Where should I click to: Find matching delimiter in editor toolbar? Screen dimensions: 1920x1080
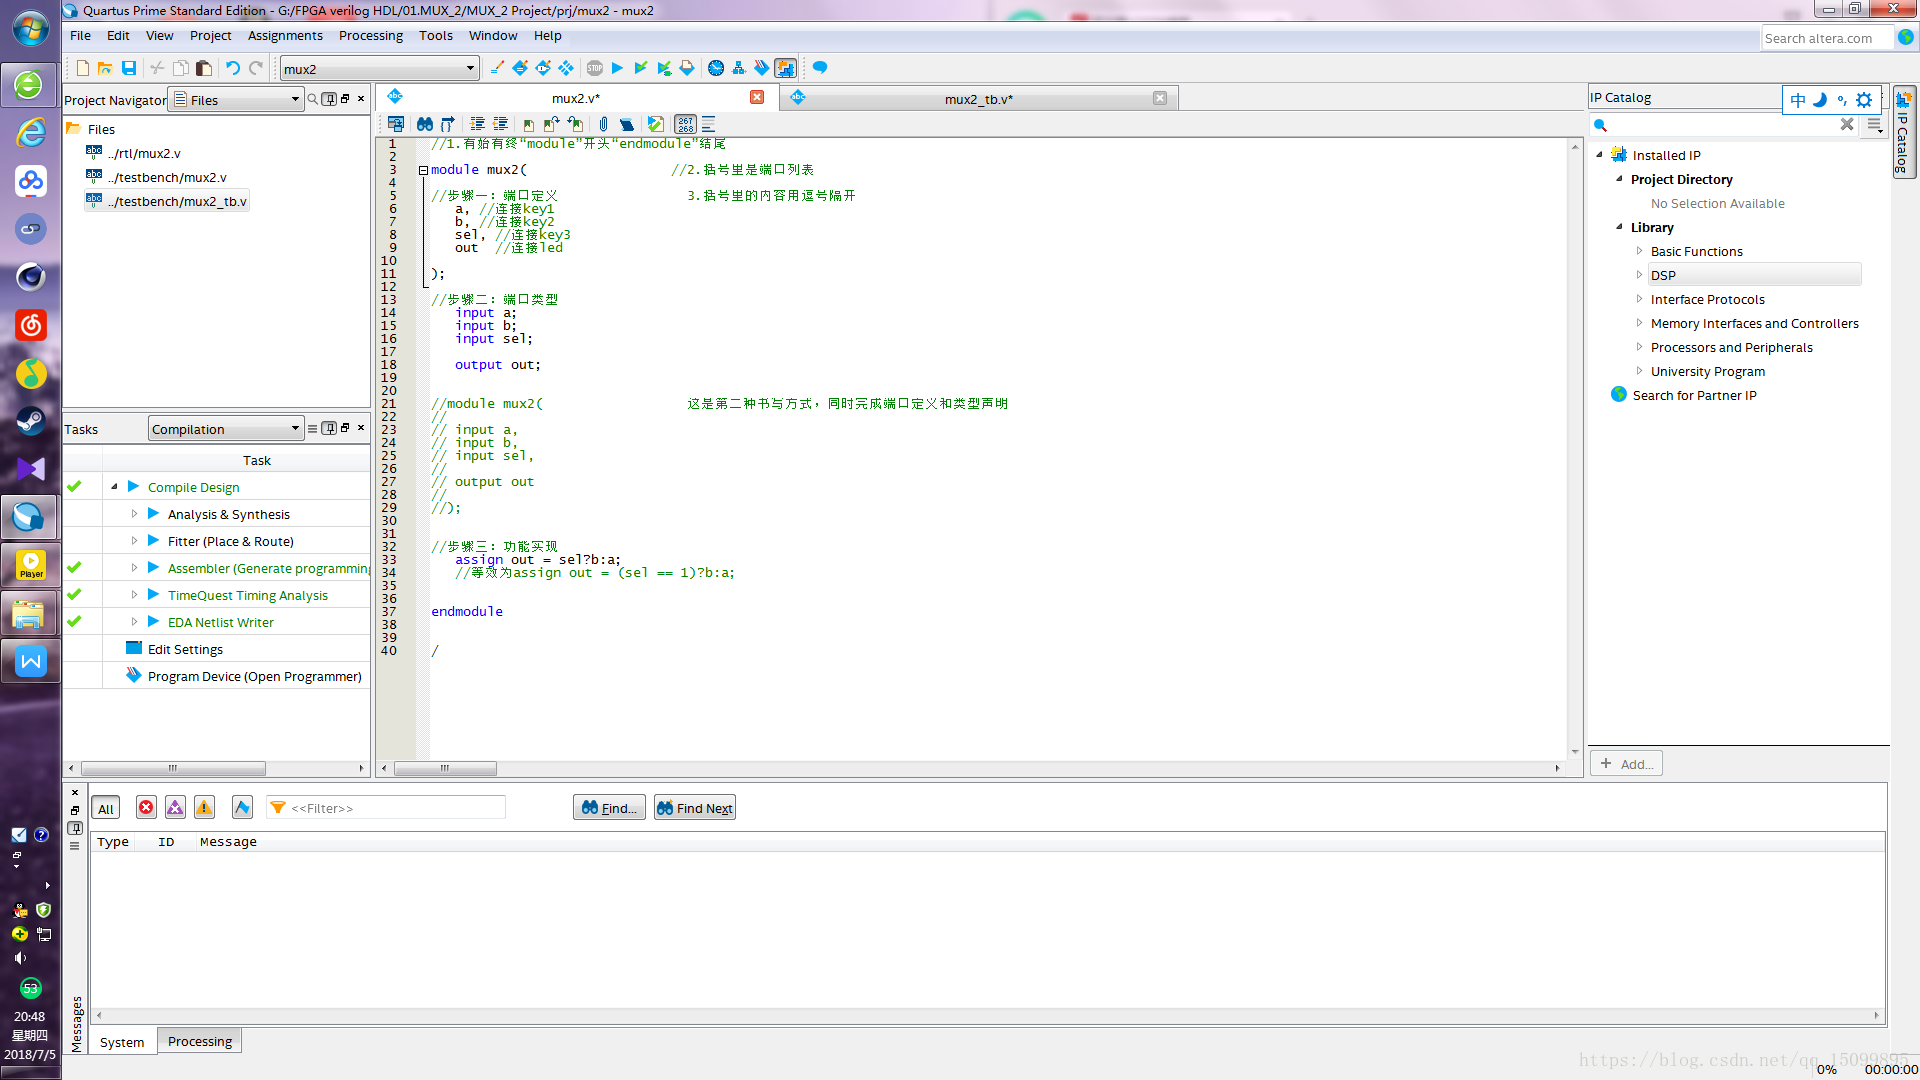(x=448, y=124)
